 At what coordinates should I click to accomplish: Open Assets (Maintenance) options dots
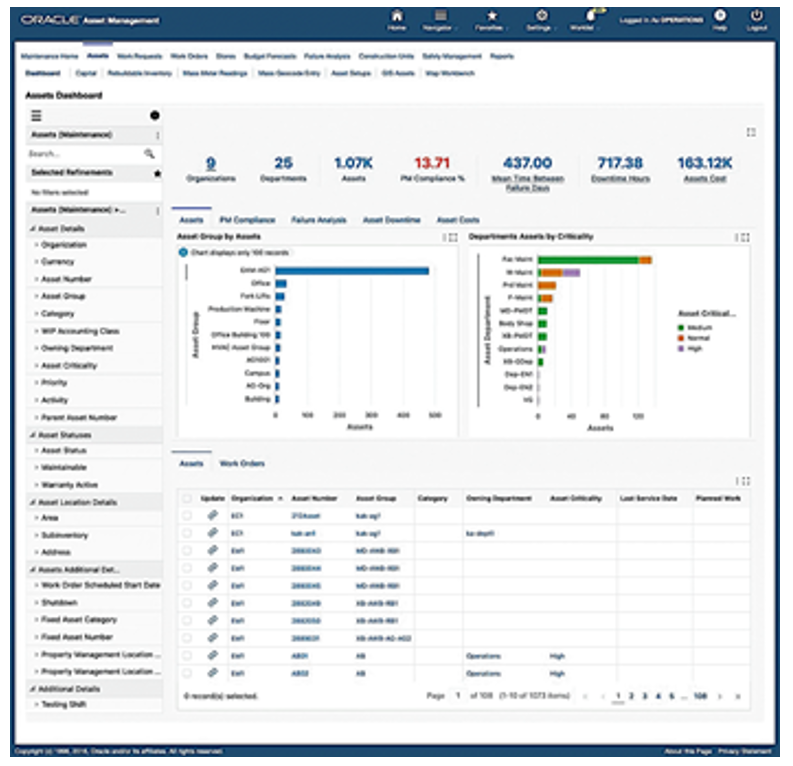(x=158, y=136)
